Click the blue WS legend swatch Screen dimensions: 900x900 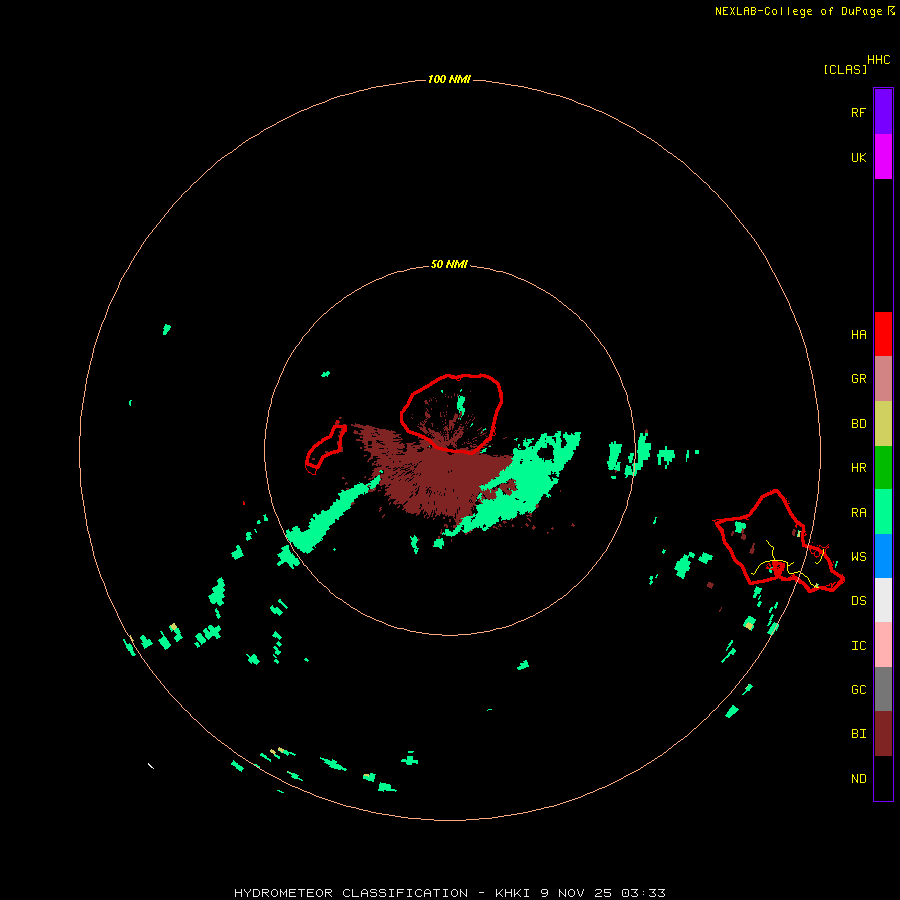pyautogui.click(x=883, y=556)
